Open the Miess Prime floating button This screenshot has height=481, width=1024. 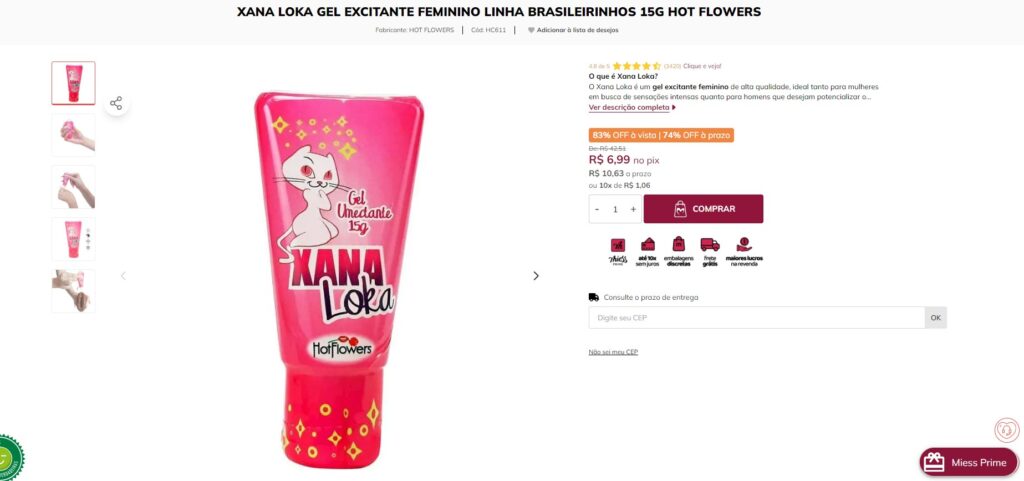coord(968,462)
